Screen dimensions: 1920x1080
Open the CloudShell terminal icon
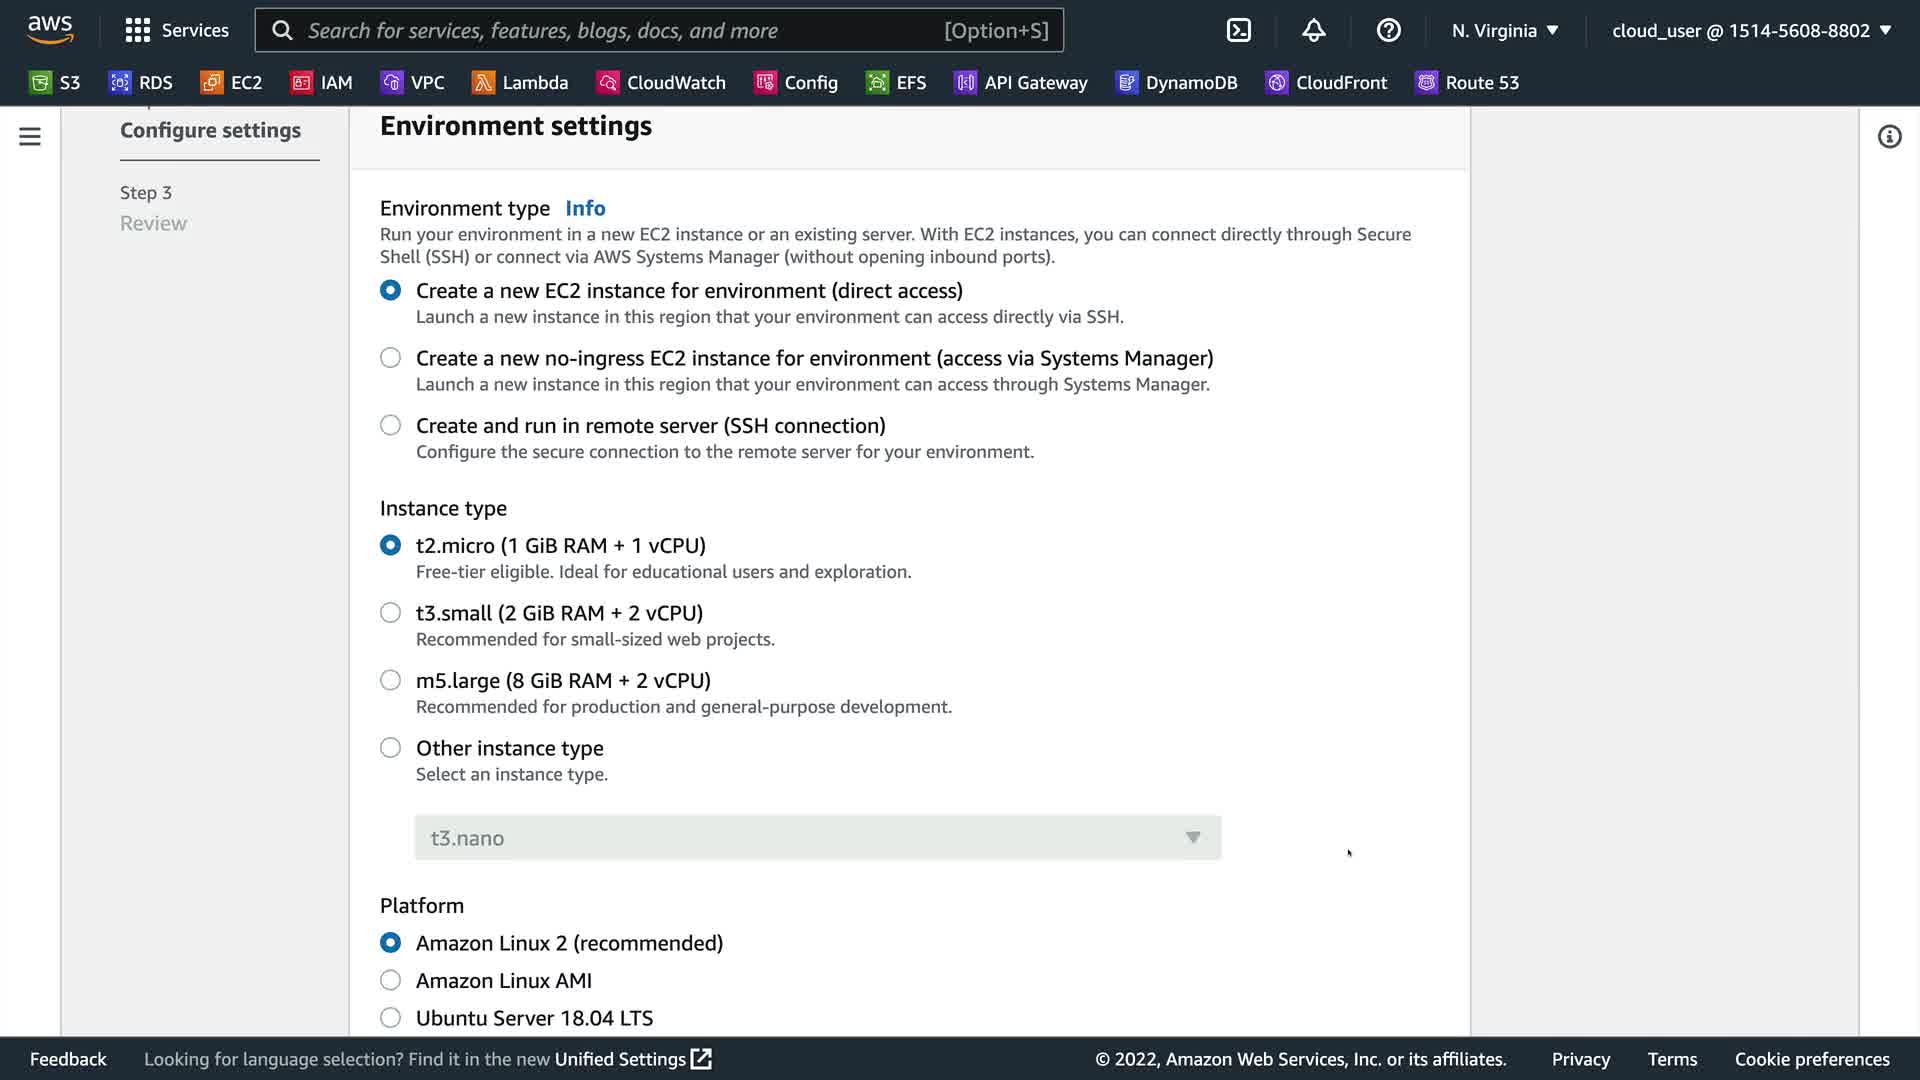(x=1238, y=30)
